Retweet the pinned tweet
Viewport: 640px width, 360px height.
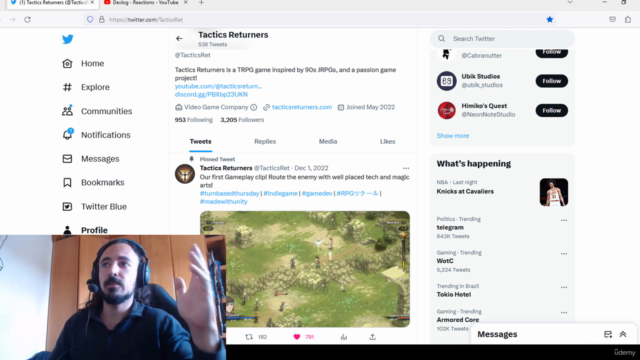coord(249,337)
